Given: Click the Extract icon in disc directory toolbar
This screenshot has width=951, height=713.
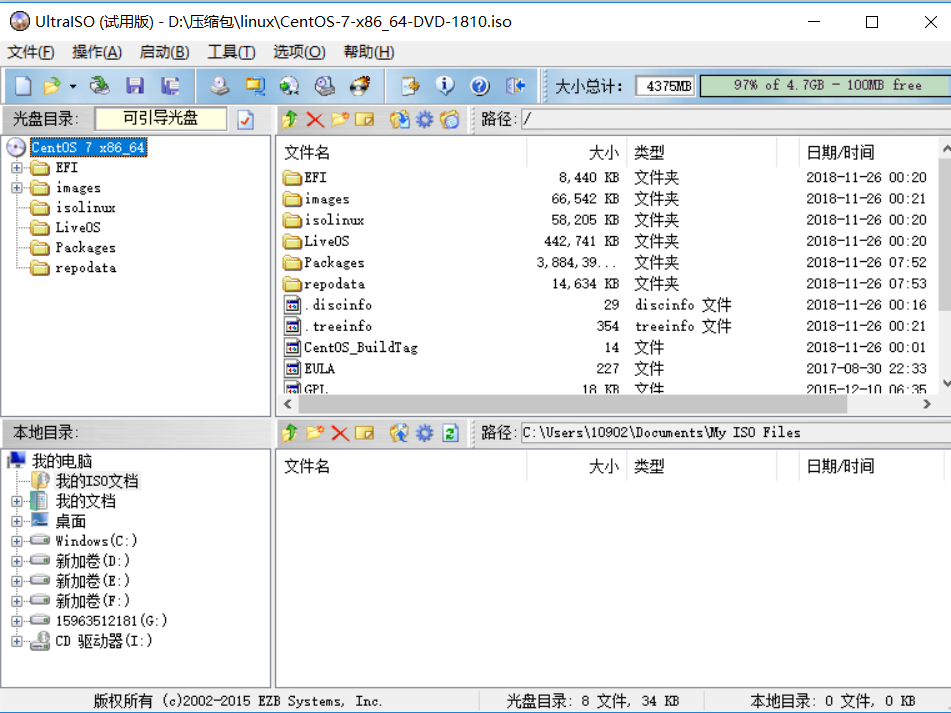Looking at the screenshot, I should tap(399, 119).
